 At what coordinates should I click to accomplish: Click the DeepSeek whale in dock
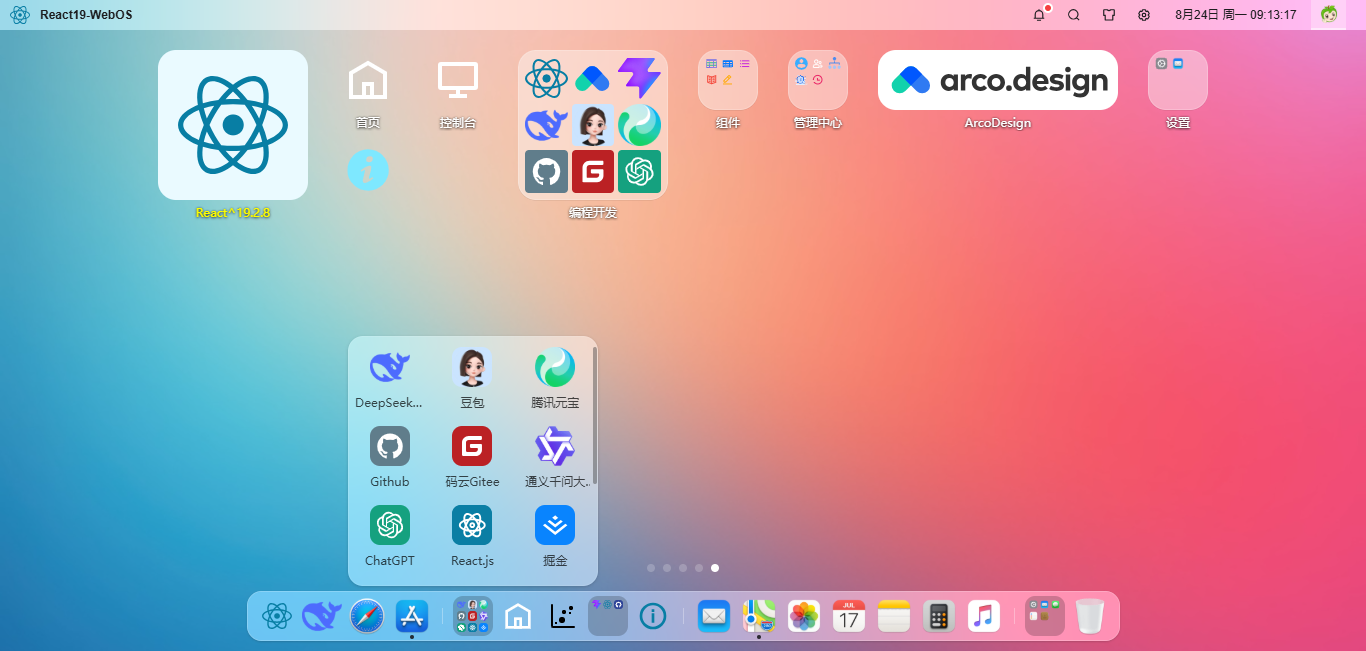coord(322,616)
